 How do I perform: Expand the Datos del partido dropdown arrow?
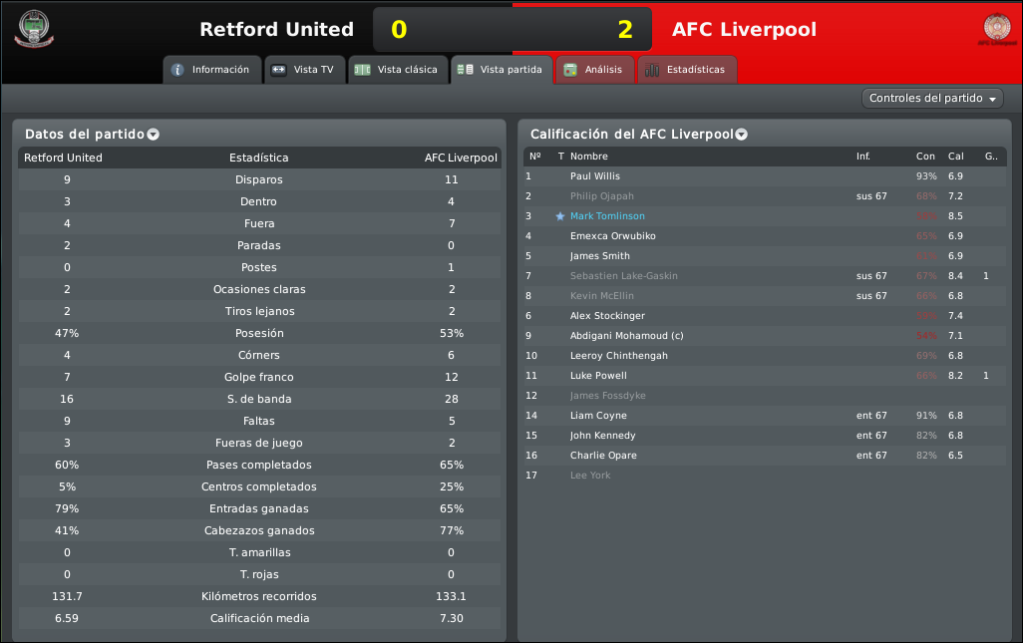[153, 134]
